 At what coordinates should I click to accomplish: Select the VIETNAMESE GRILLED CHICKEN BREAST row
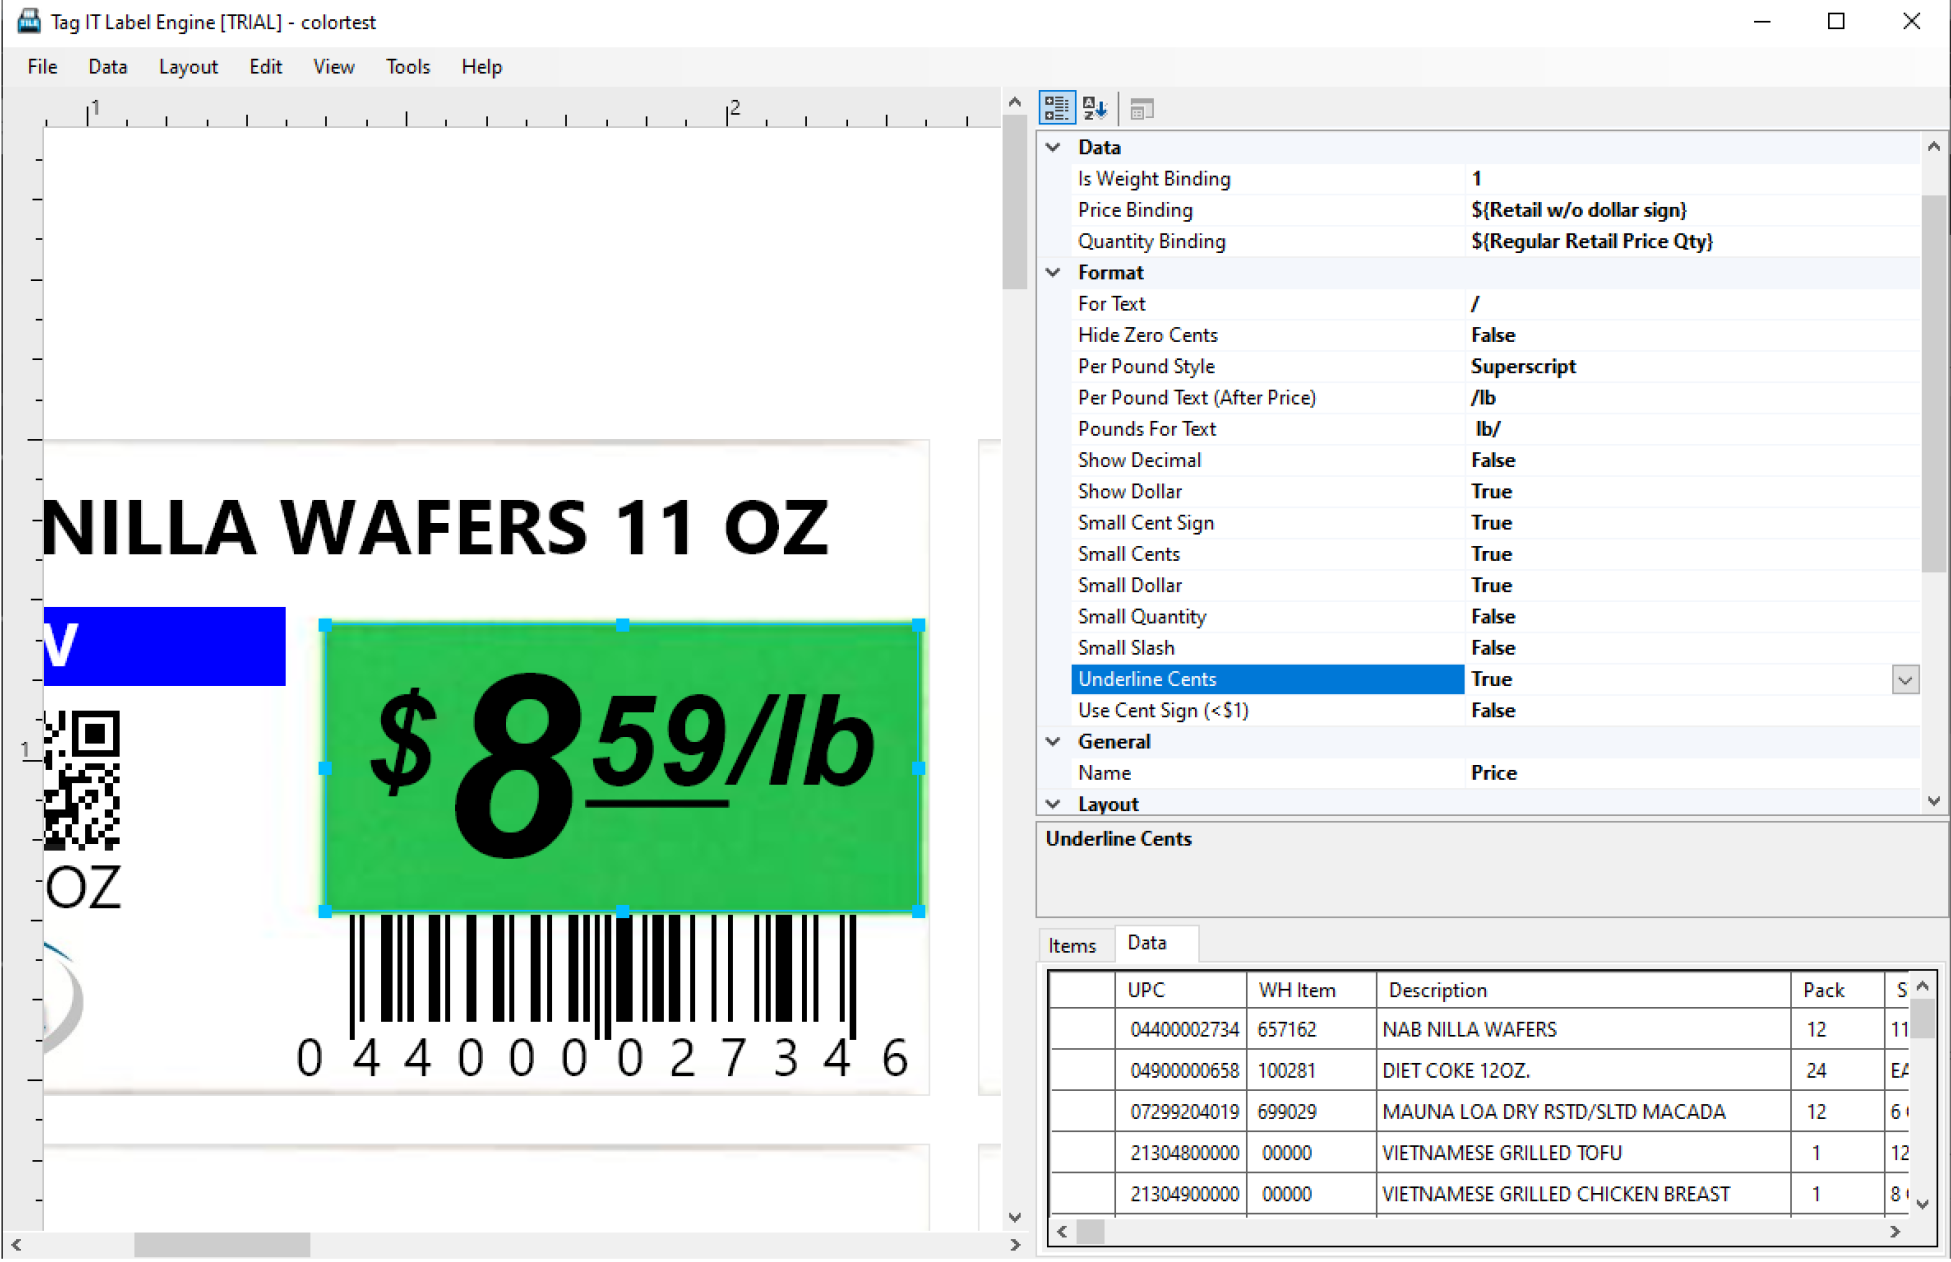click(1480, 1193)
